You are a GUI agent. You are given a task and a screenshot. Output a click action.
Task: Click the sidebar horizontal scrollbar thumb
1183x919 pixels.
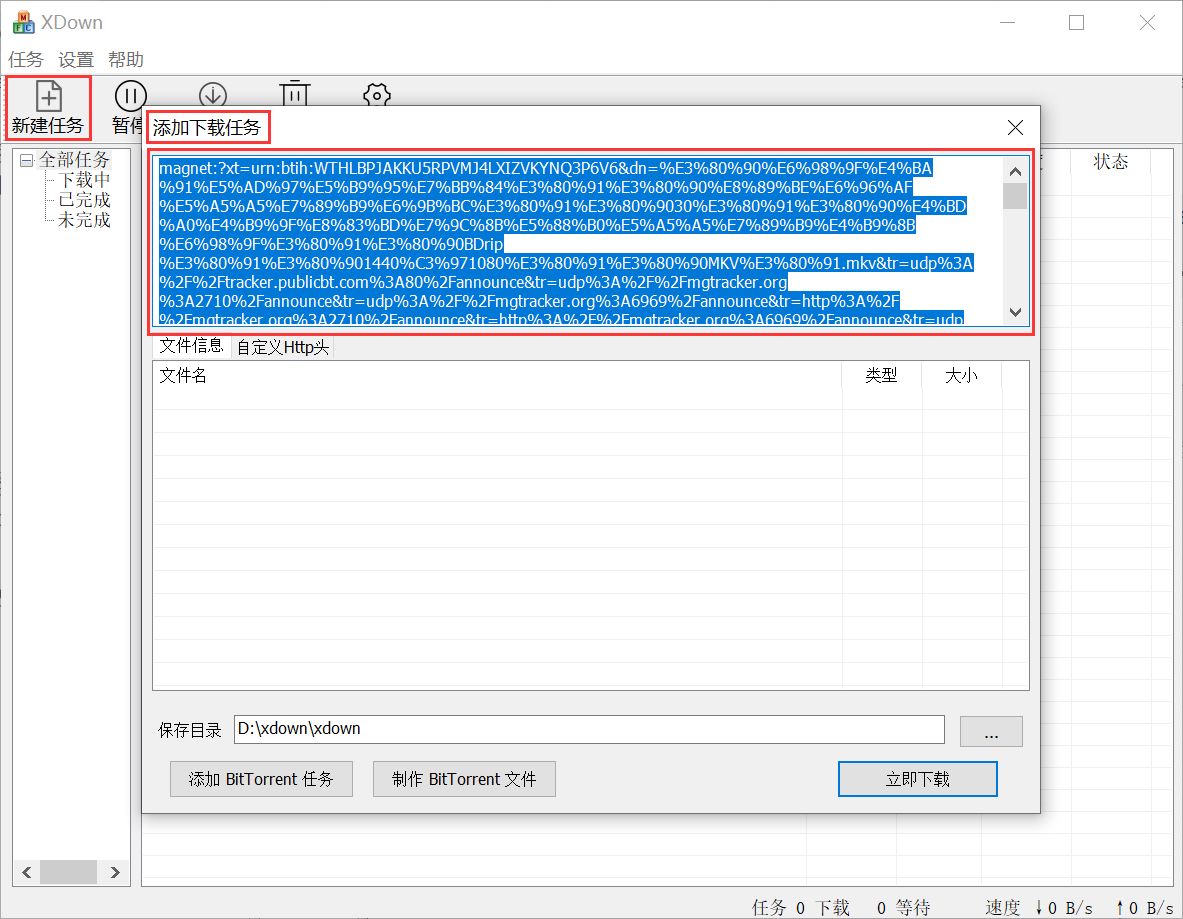[68, 872]
